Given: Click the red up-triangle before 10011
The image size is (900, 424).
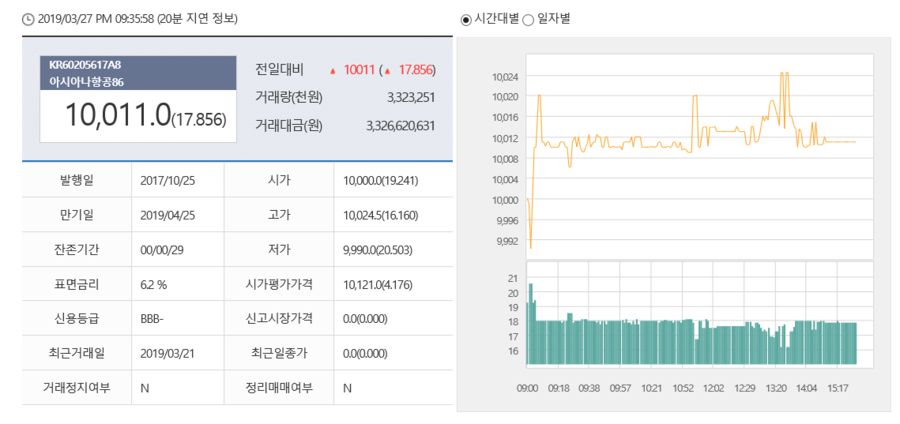Looking at the screenshot, I should 332,71.
